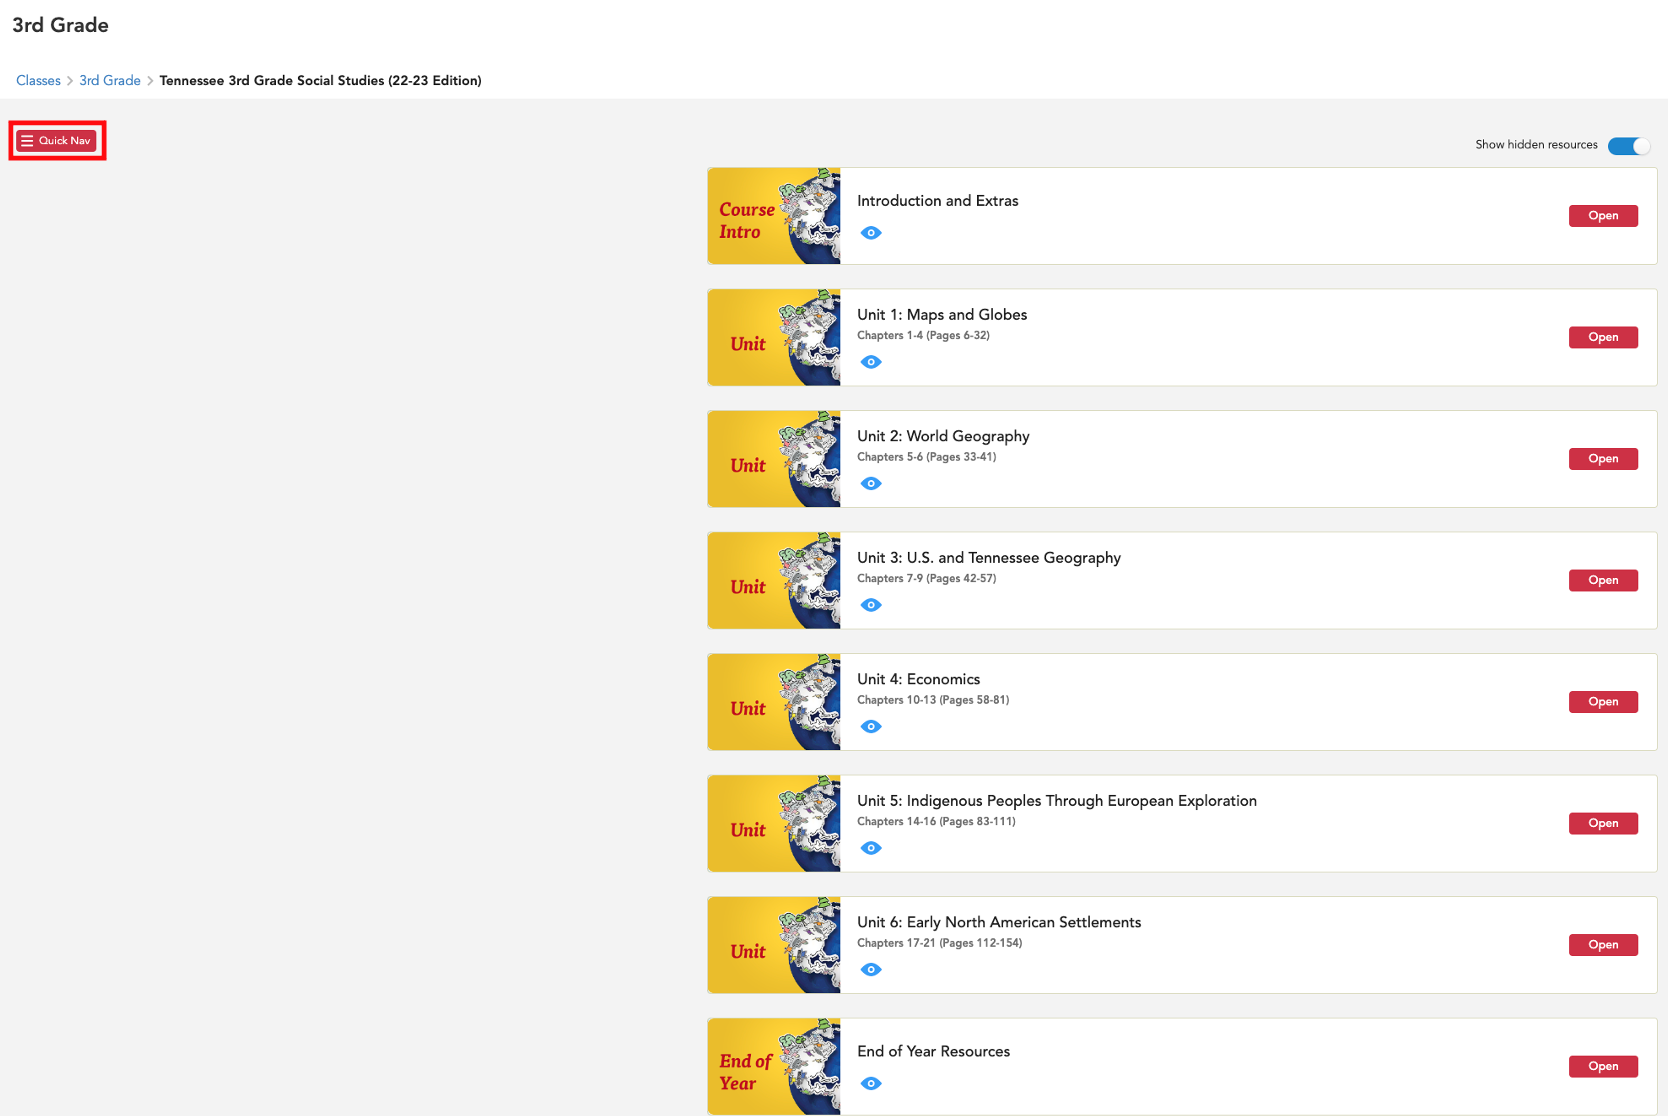
Task: Click the 'Show hidden resources' label
Action: coord(1536,145)
